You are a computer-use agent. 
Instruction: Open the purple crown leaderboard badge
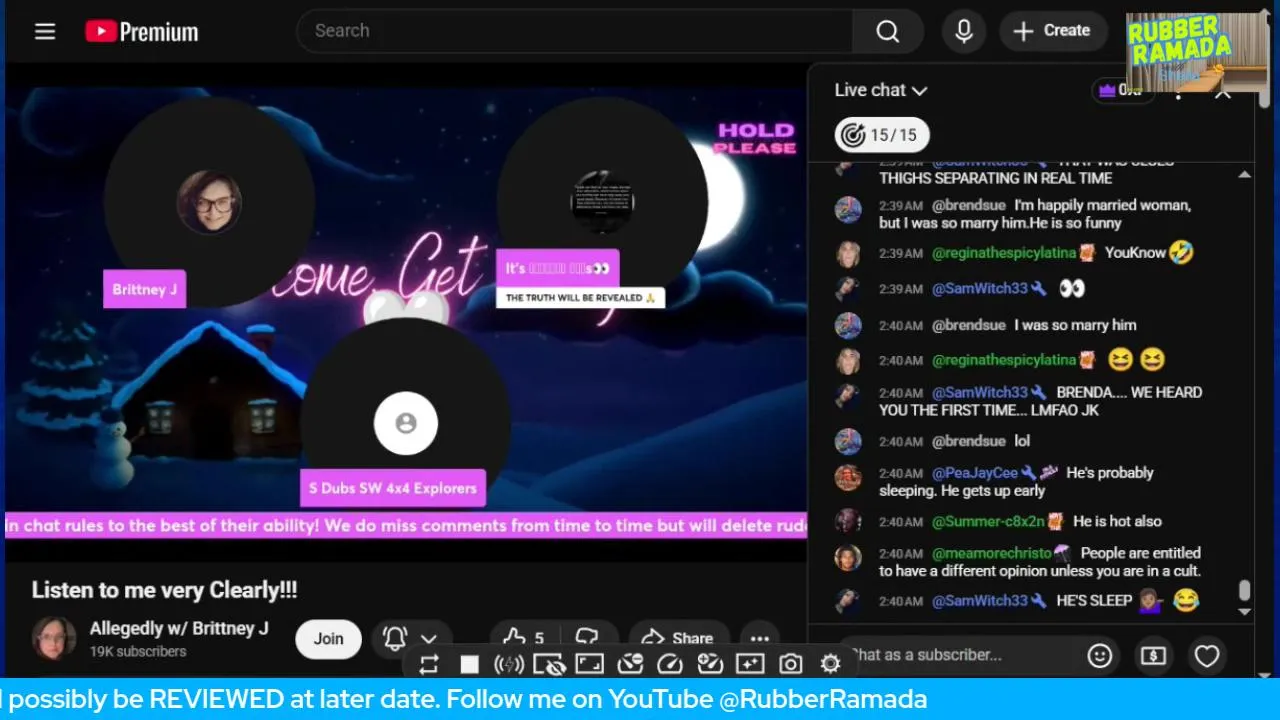click(x=1123, y=90)
